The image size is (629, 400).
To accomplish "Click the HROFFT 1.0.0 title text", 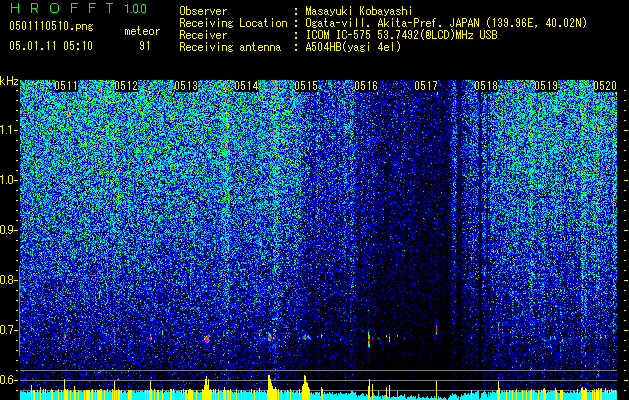I will coord(78,8).
